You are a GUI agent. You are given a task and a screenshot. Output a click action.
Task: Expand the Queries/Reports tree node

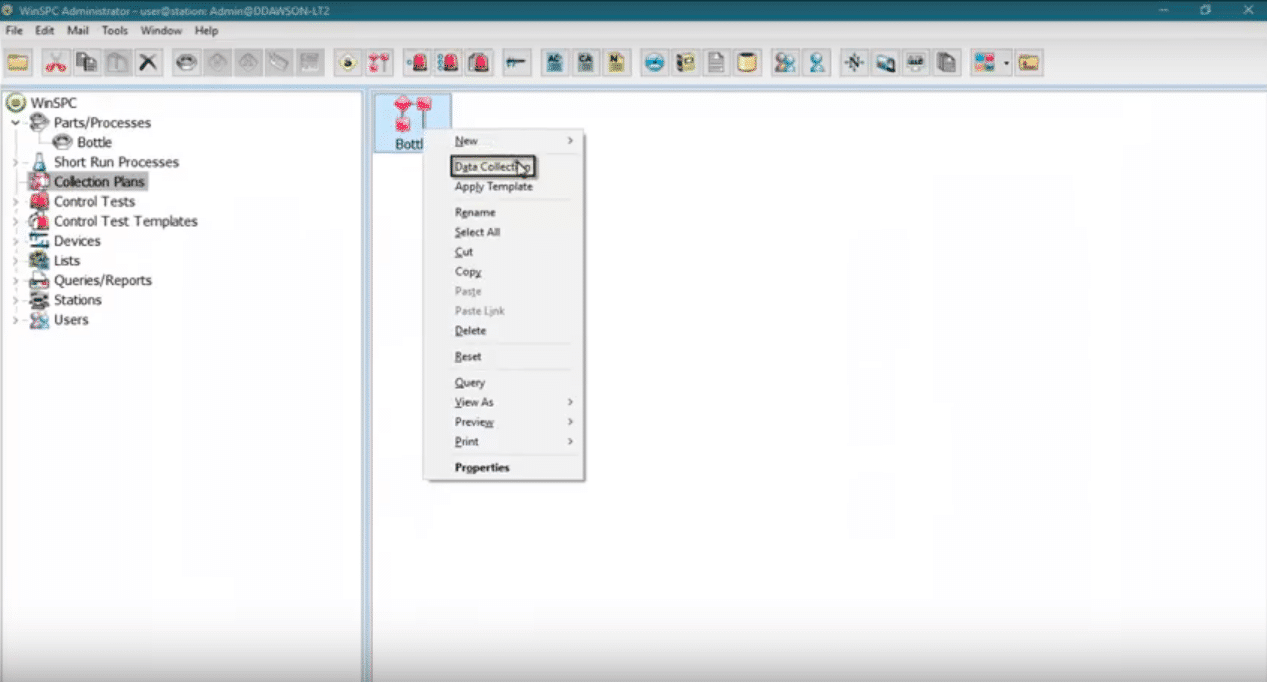[16, 281]
